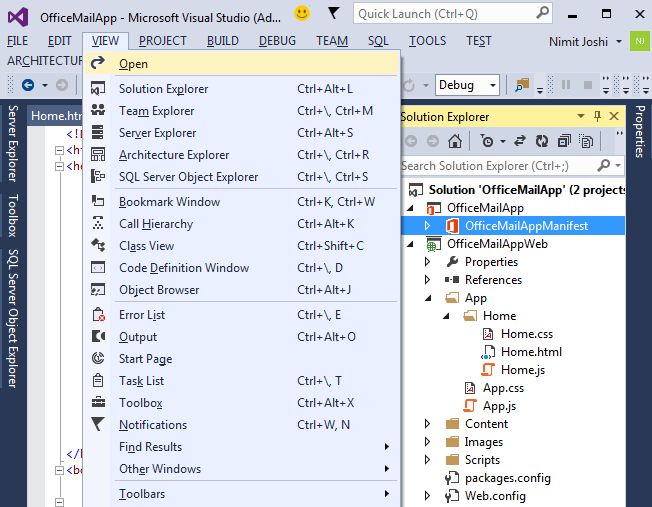Collapse the Home folder in tree
Image resolution: width=652 pixels, height=507 pixels.
click(x=445, y=316)
